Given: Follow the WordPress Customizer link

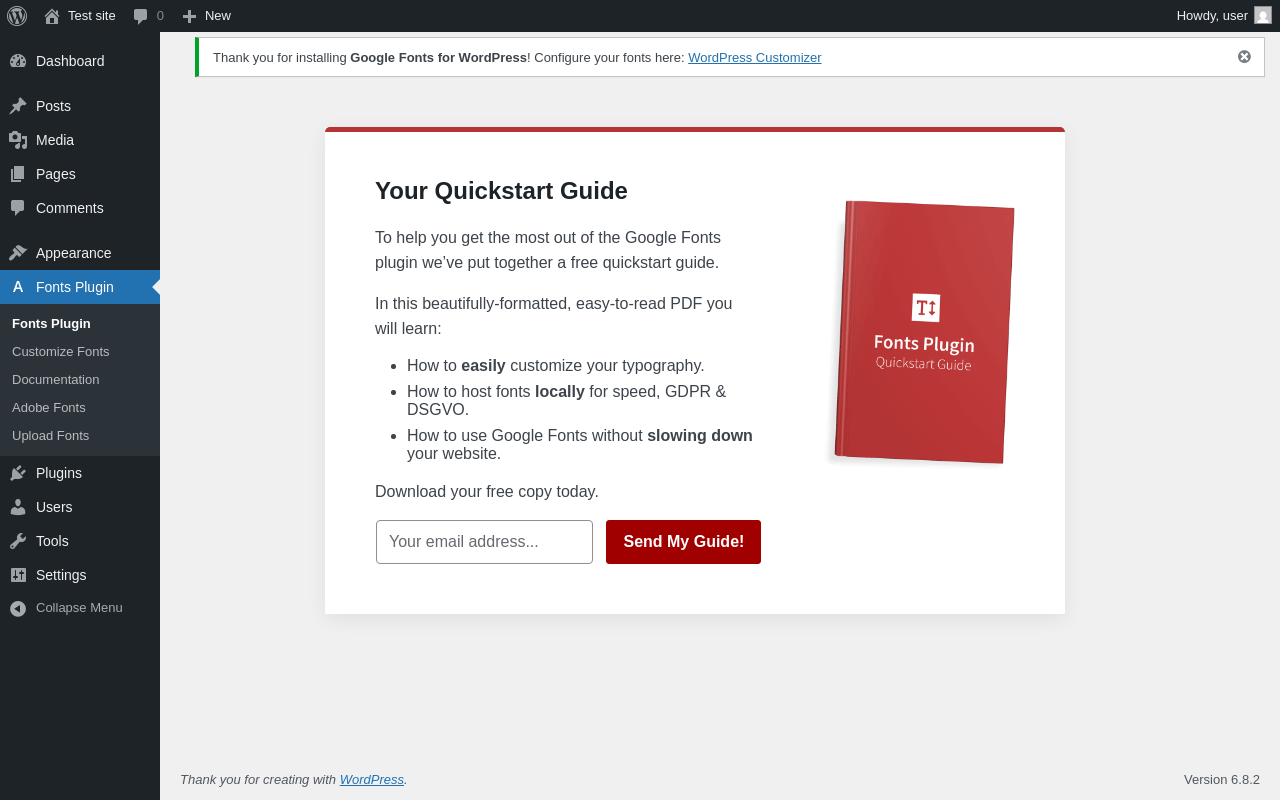Looking at the screenshot, I should [x=755, y=58].
